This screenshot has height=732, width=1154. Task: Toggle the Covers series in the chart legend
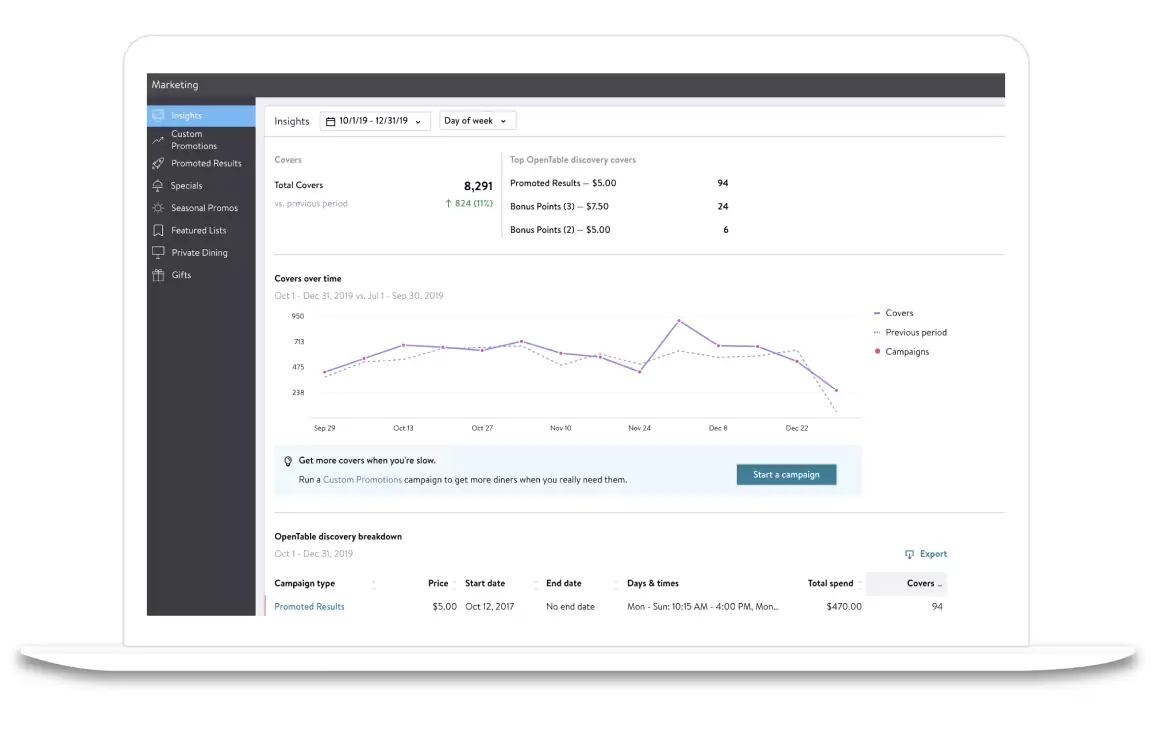(893, 313)
